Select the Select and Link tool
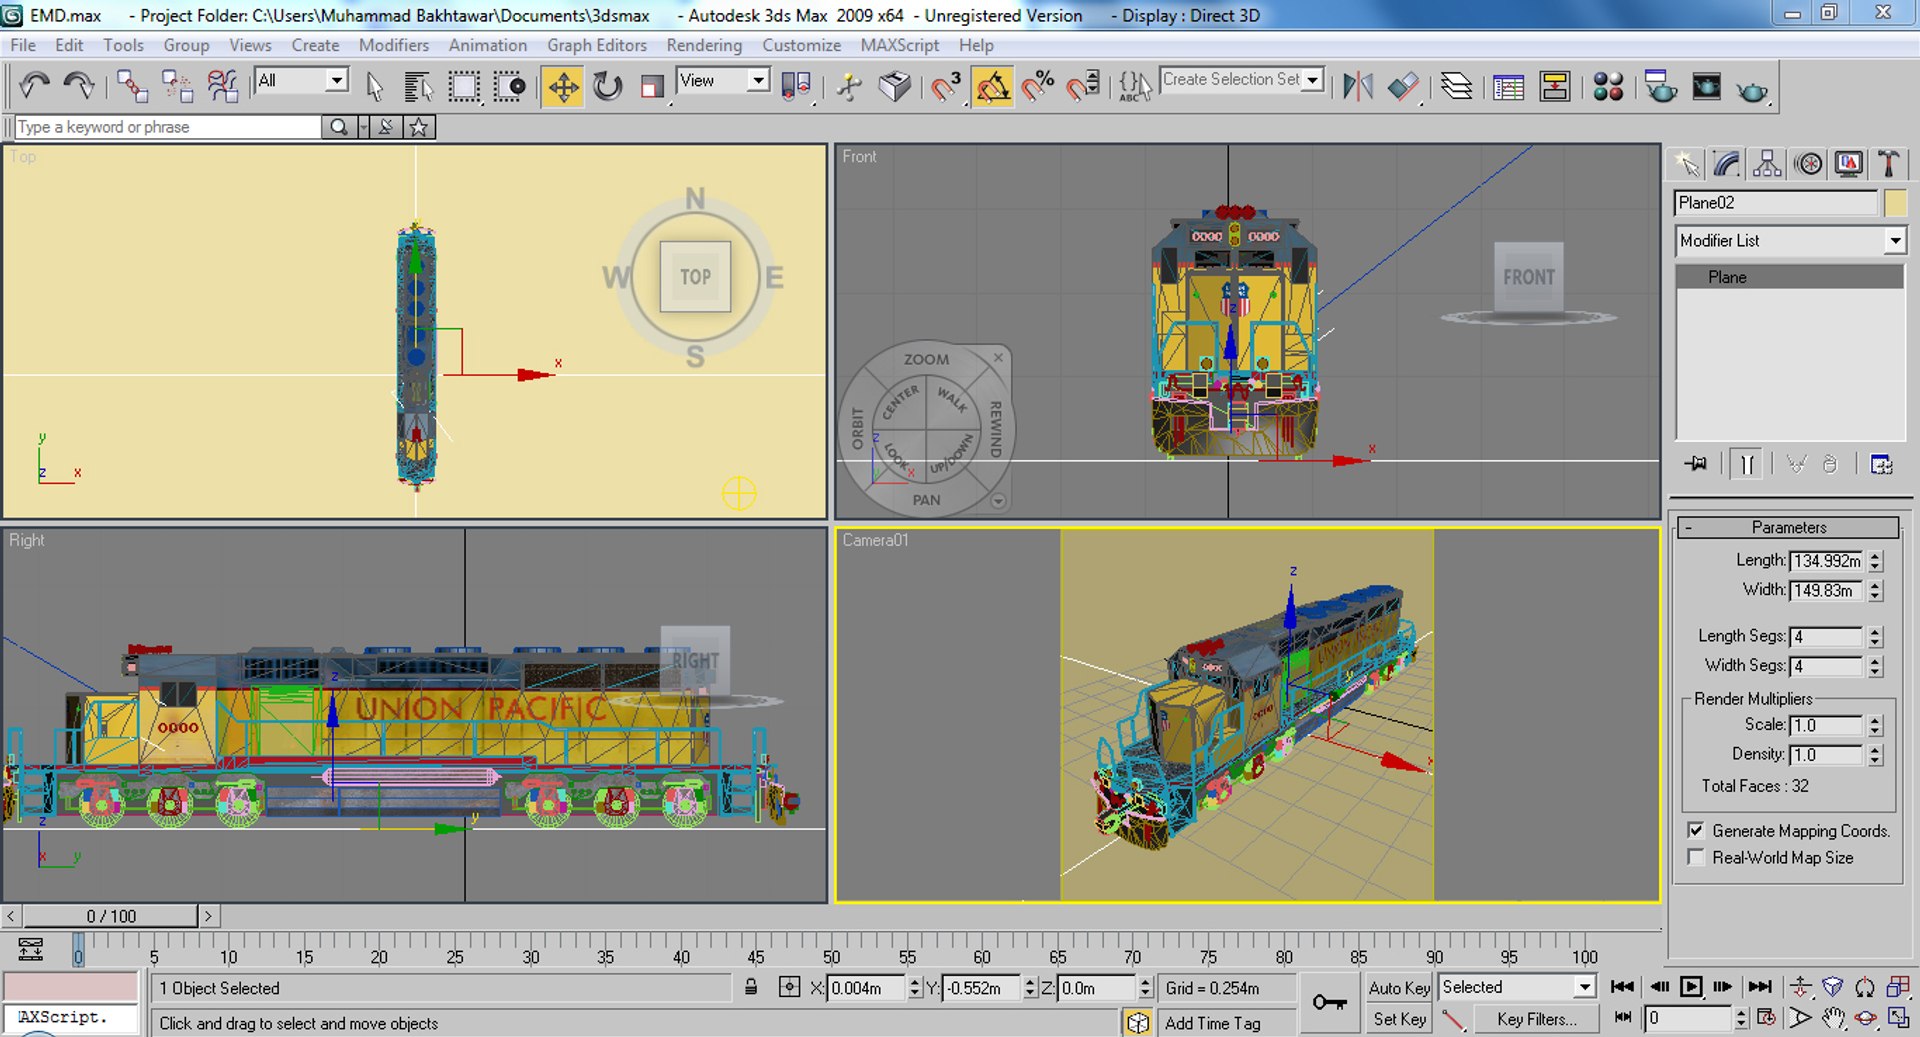This screenshot has width=1920, height=1037. (132, 87)
